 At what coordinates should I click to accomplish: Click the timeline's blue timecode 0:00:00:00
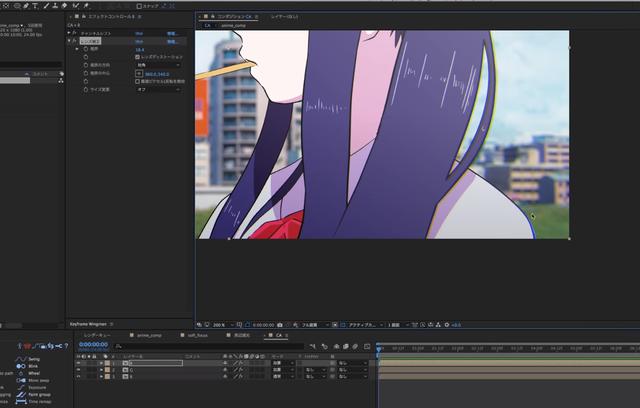(93, 345)
